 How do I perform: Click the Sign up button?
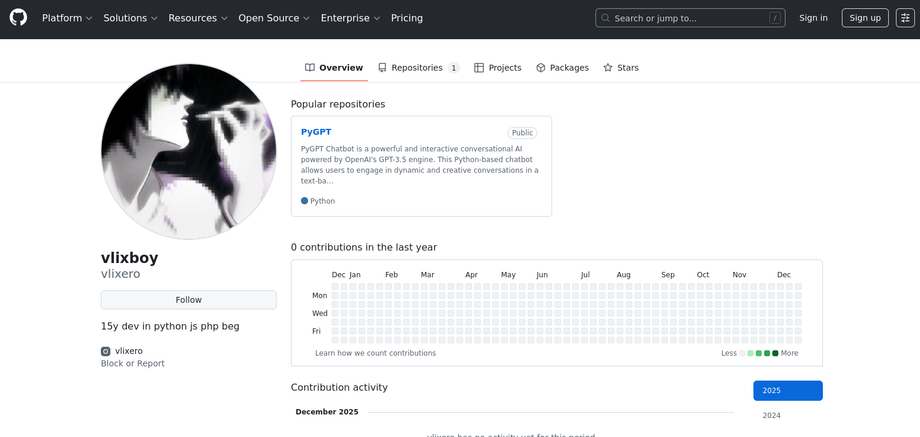click(865, 18)
